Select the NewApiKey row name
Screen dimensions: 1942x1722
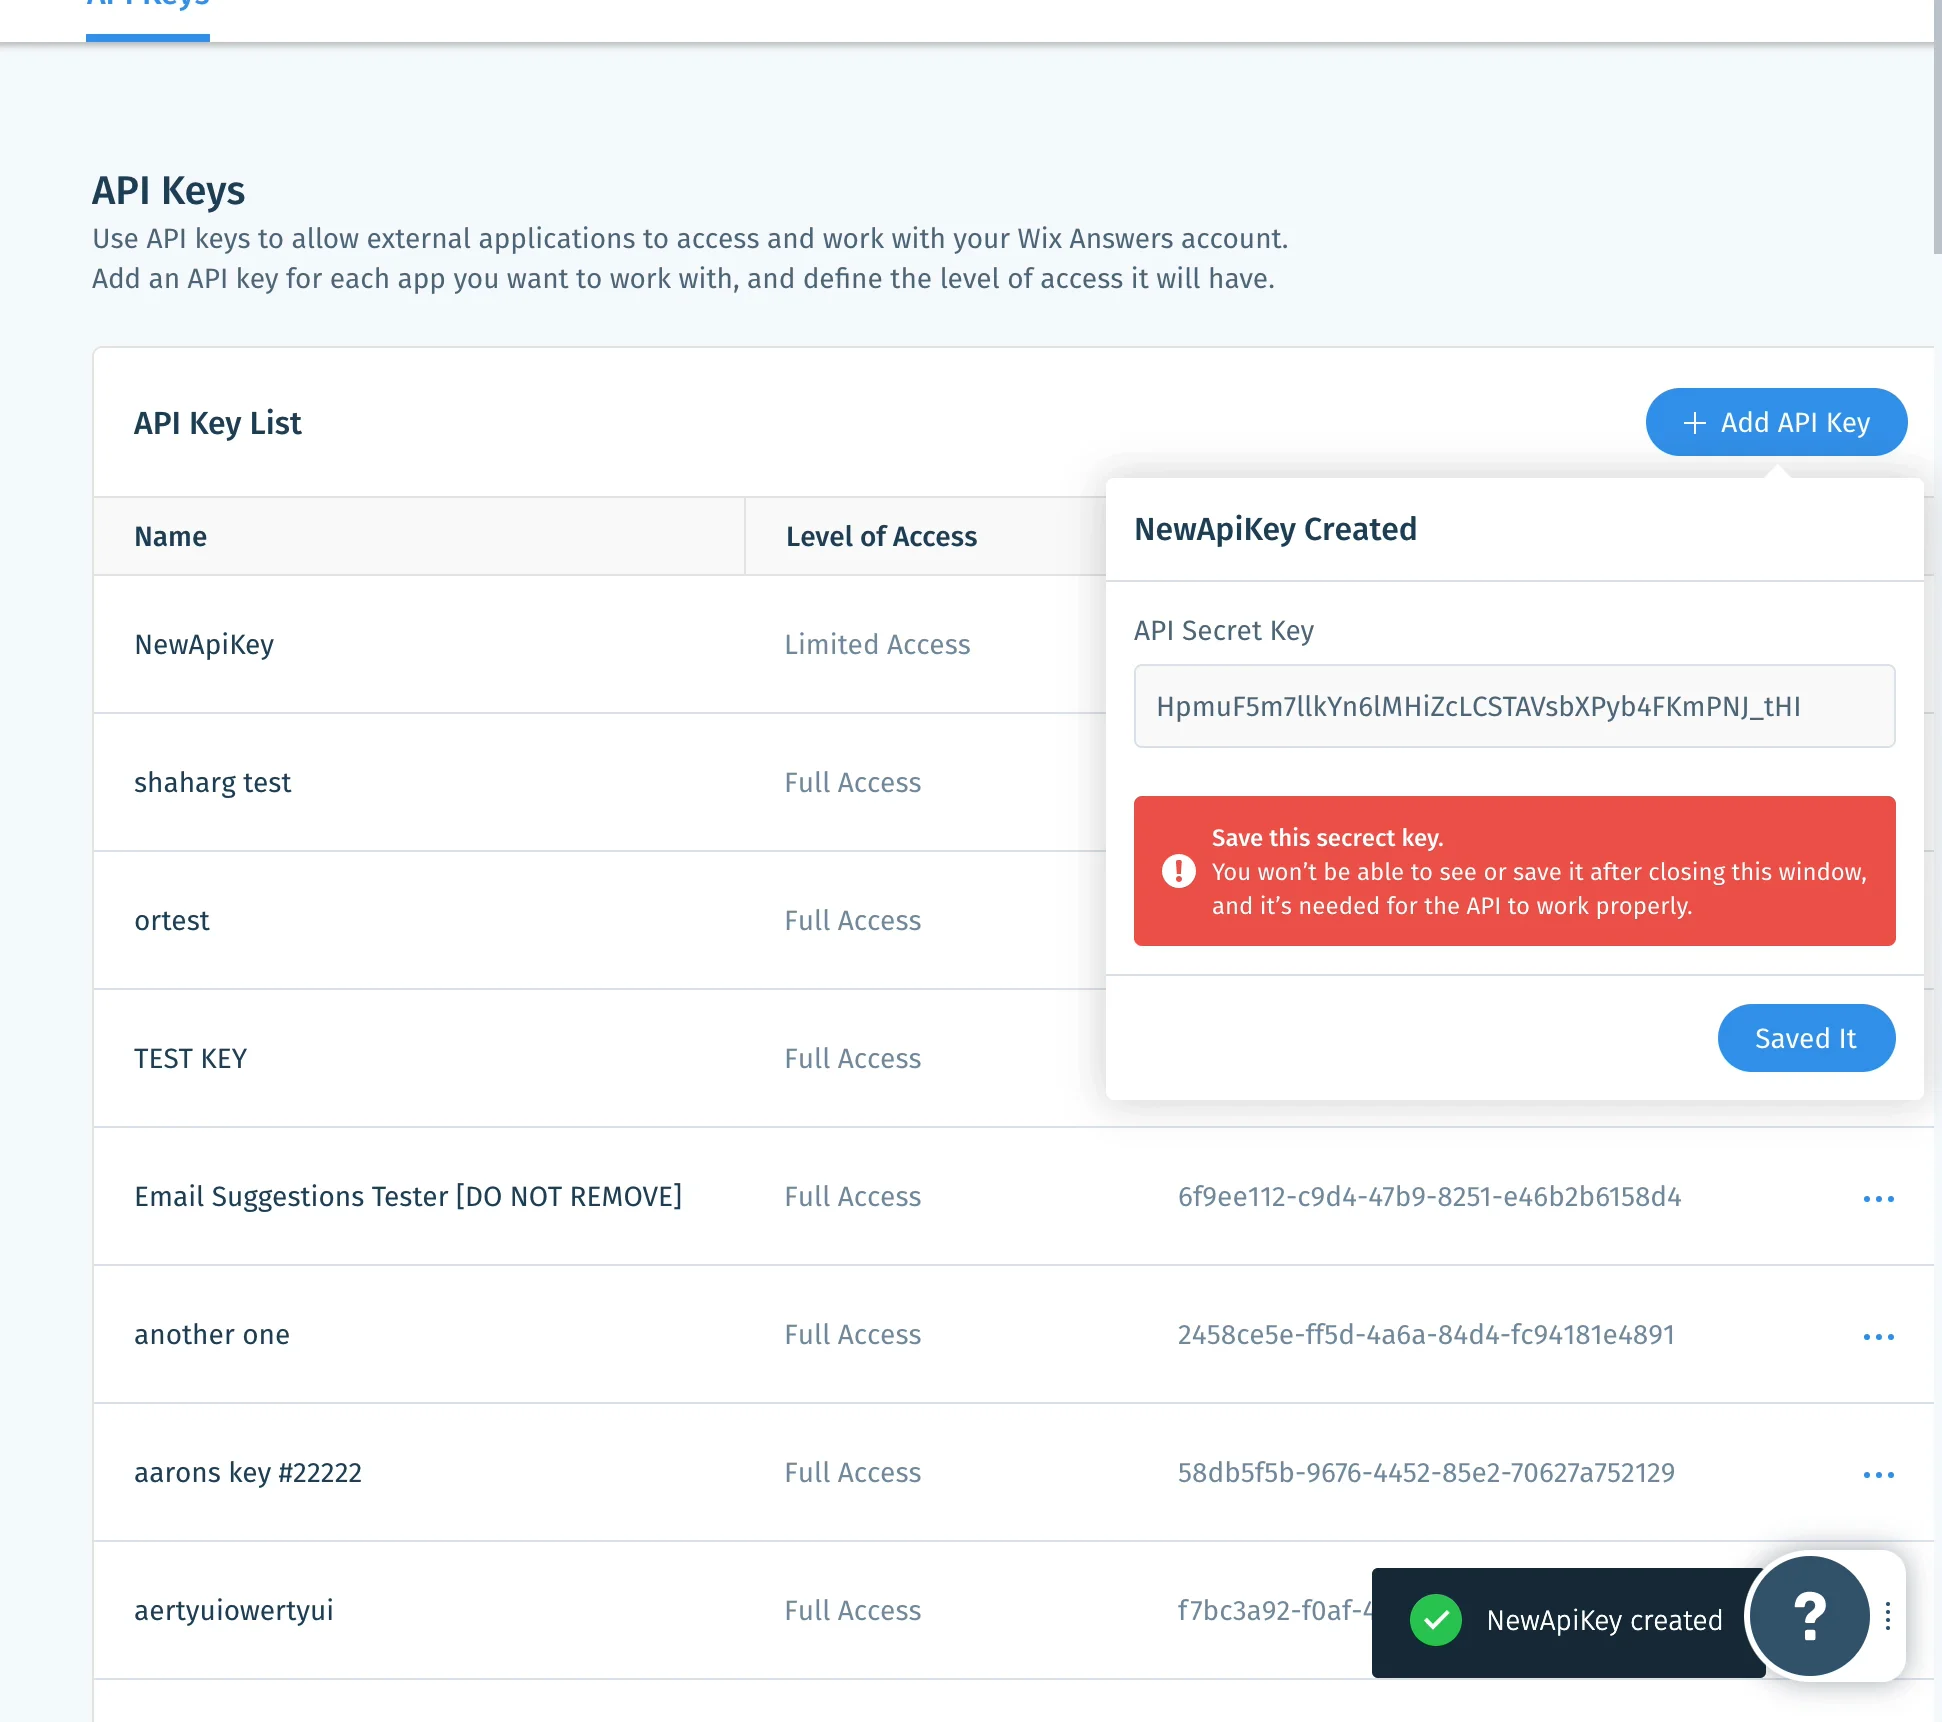(x=204, y=645)
